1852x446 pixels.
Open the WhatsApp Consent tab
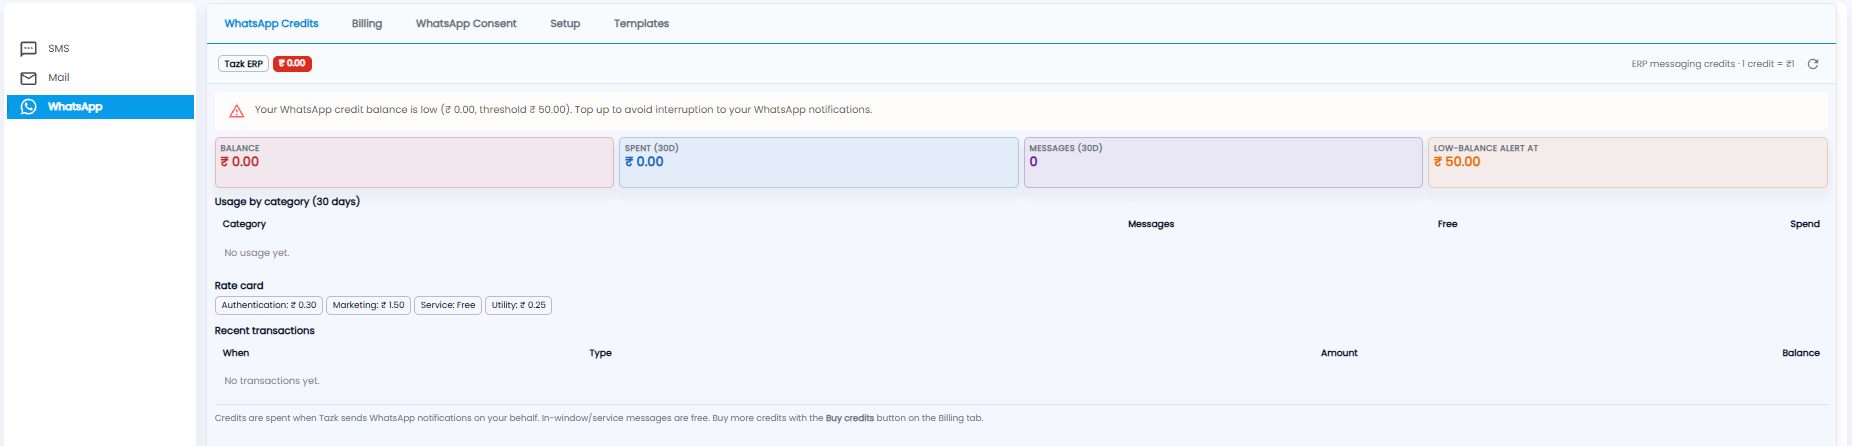[466, 23]
